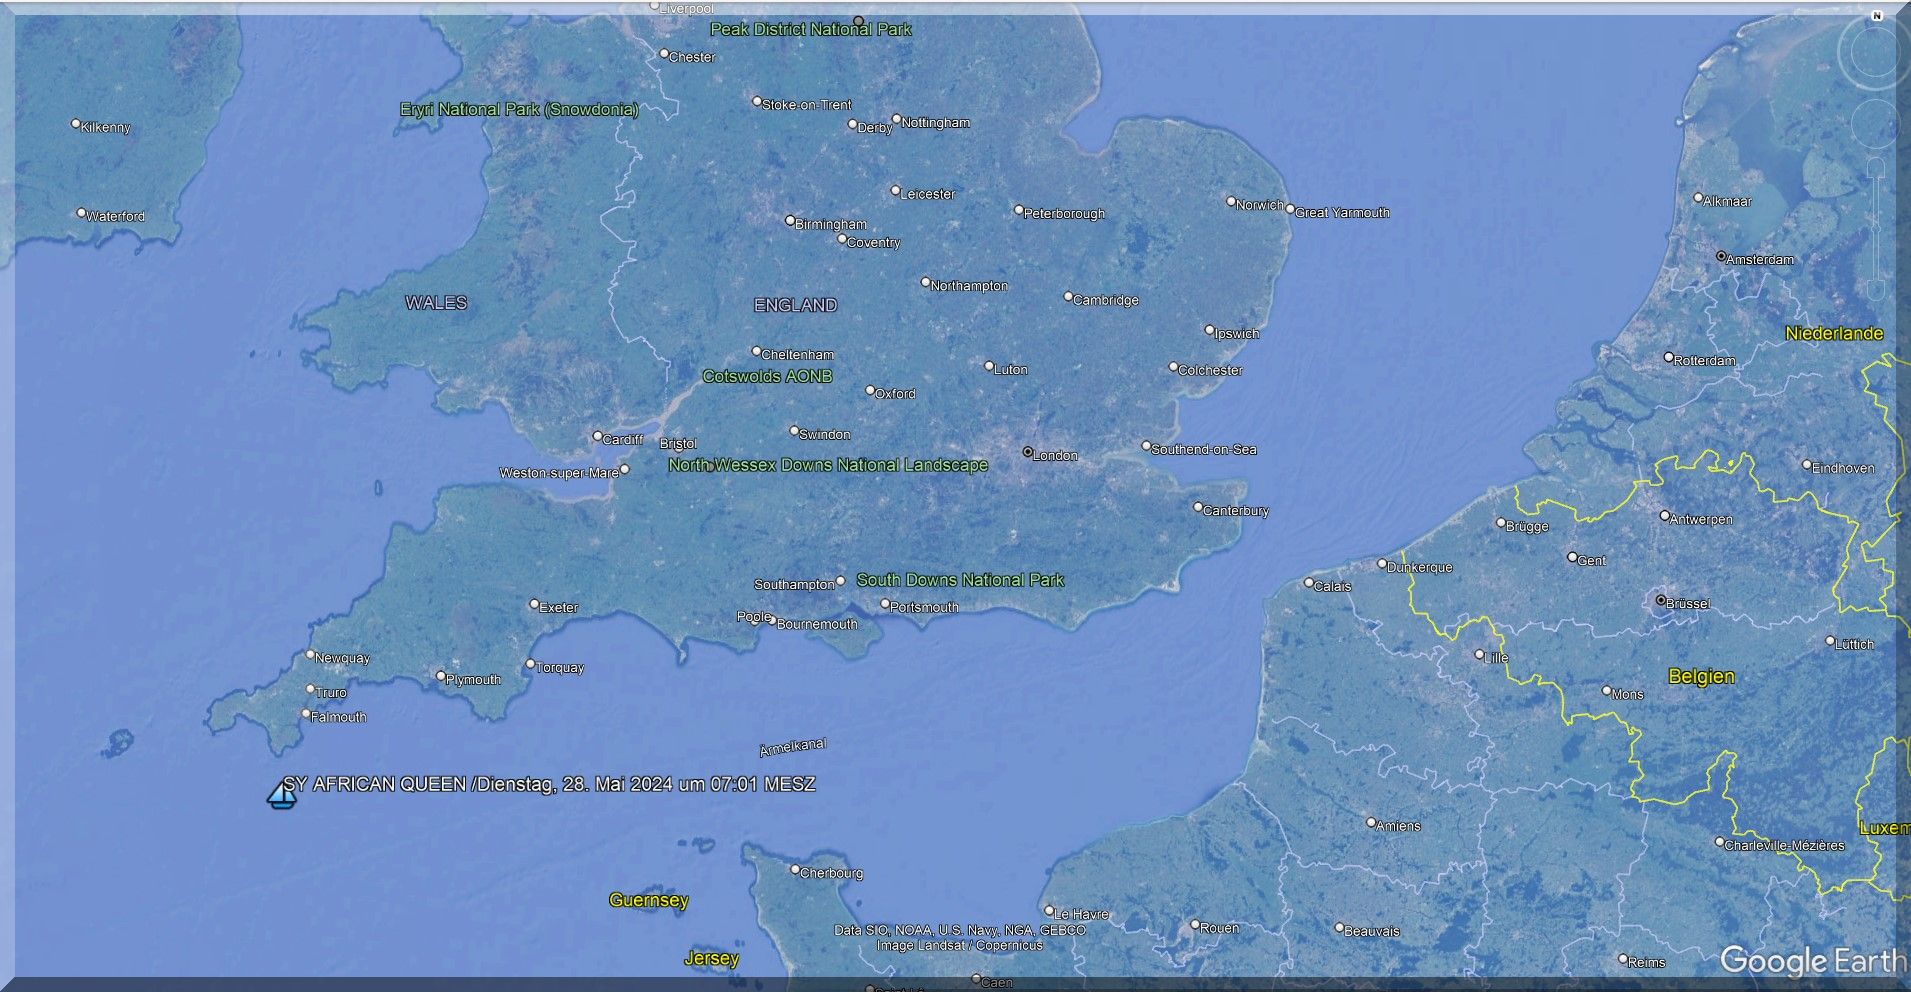
Task: Select the yellow Guernsey label
Action: (648, 900)
